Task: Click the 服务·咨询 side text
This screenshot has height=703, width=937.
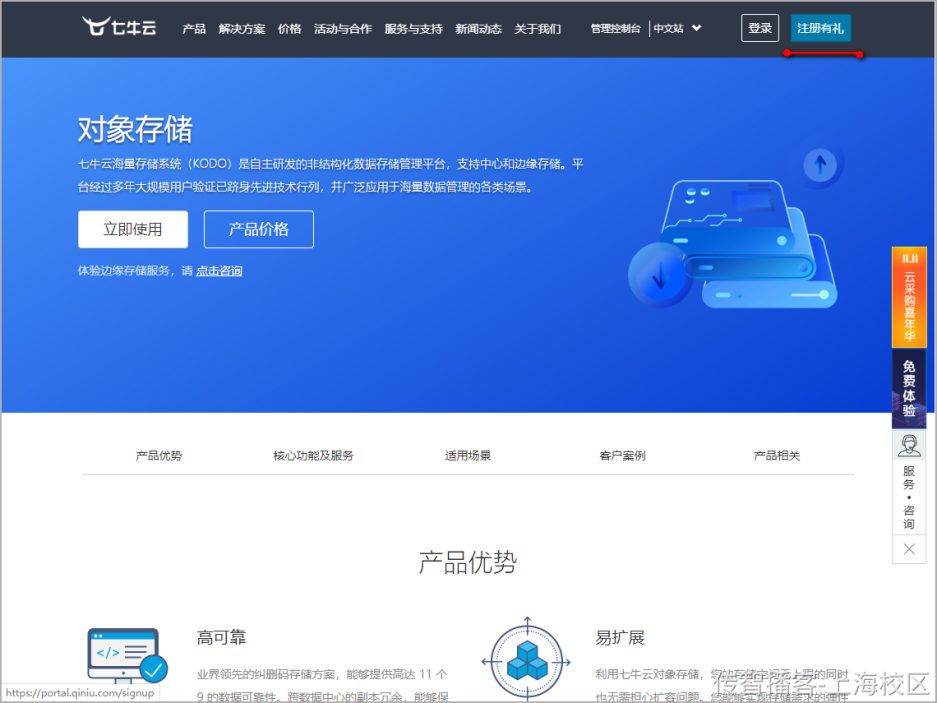Action: 909,497
